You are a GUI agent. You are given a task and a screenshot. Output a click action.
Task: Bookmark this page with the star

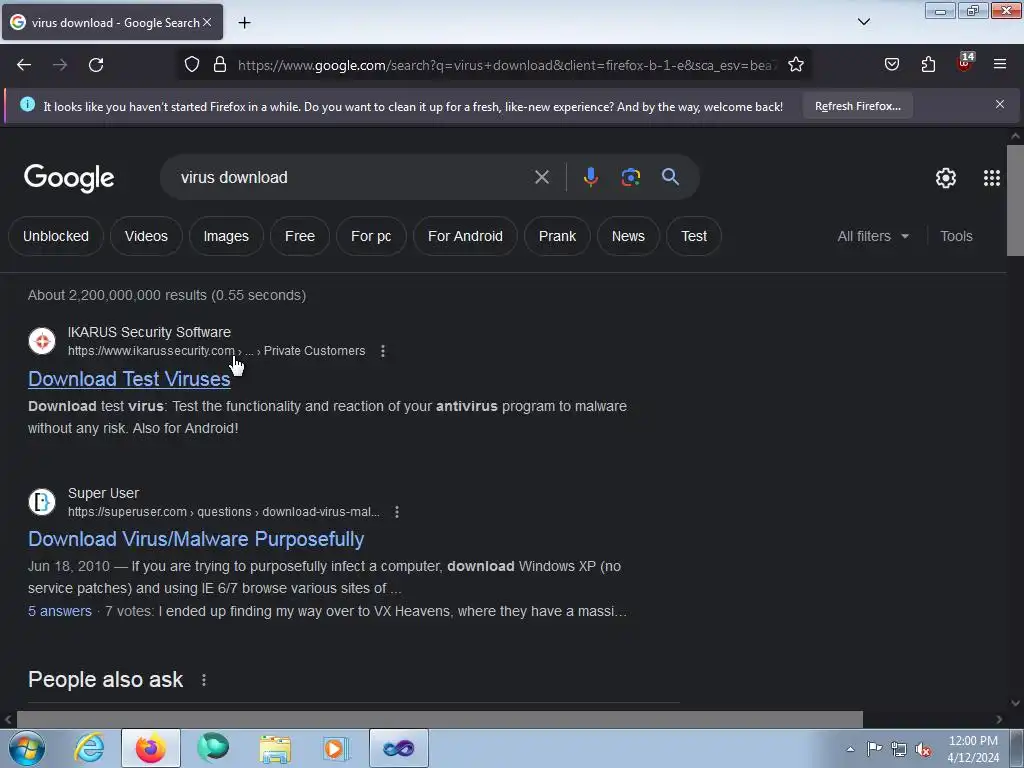(795, 65)
